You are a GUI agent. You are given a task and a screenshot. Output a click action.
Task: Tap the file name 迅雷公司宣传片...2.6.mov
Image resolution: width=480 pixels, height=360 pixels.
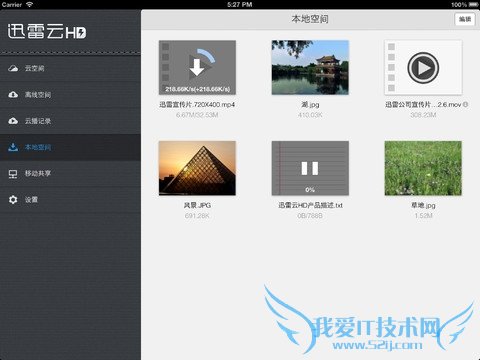point(423,105)
